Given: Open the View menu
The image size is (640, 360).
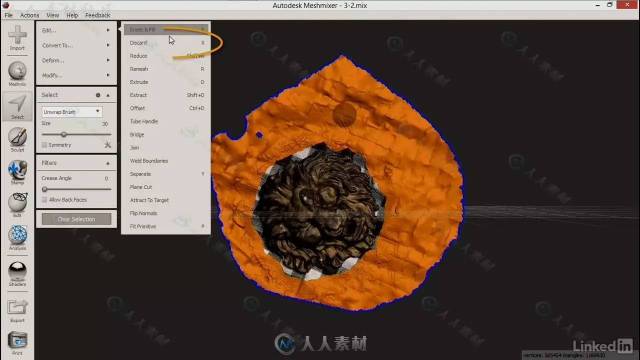Looking at the screenshot, I should click(x=53, y=15).
